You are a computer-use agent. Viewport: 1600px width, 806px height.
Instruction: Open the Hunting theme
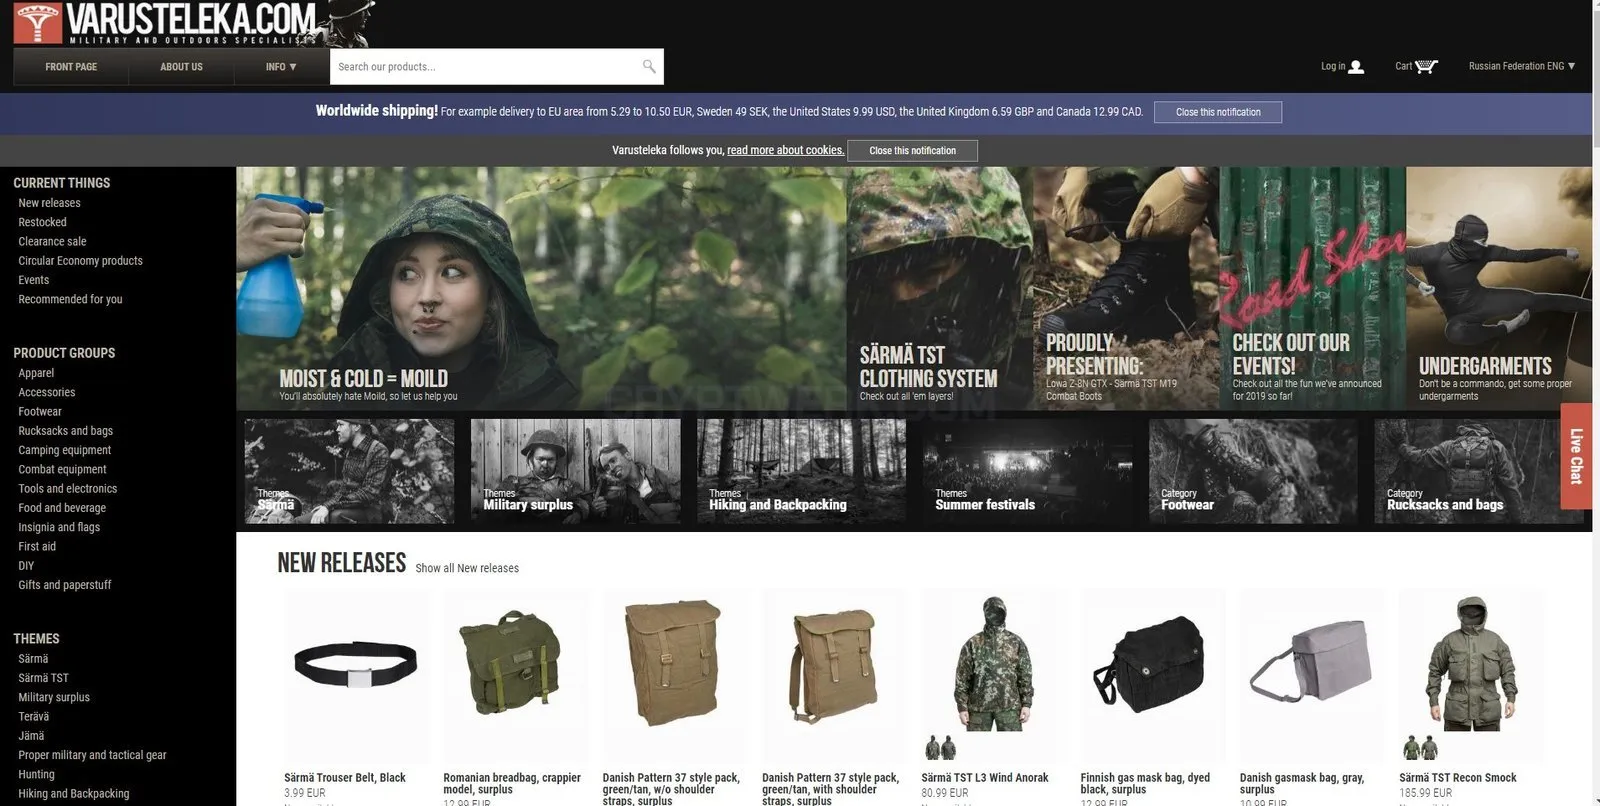coord(36,774)
